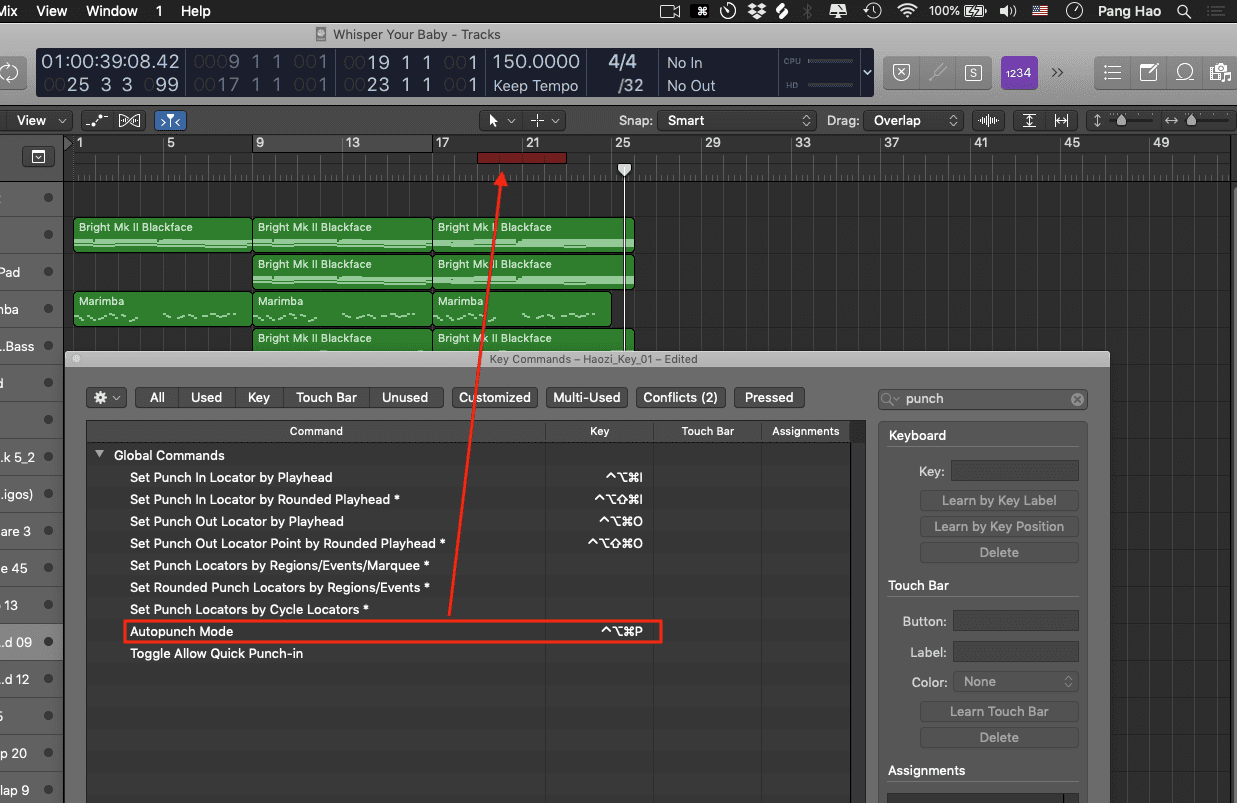Toggle Show Automation button
Screen dimensions: 1237x803
coord(97,120)
